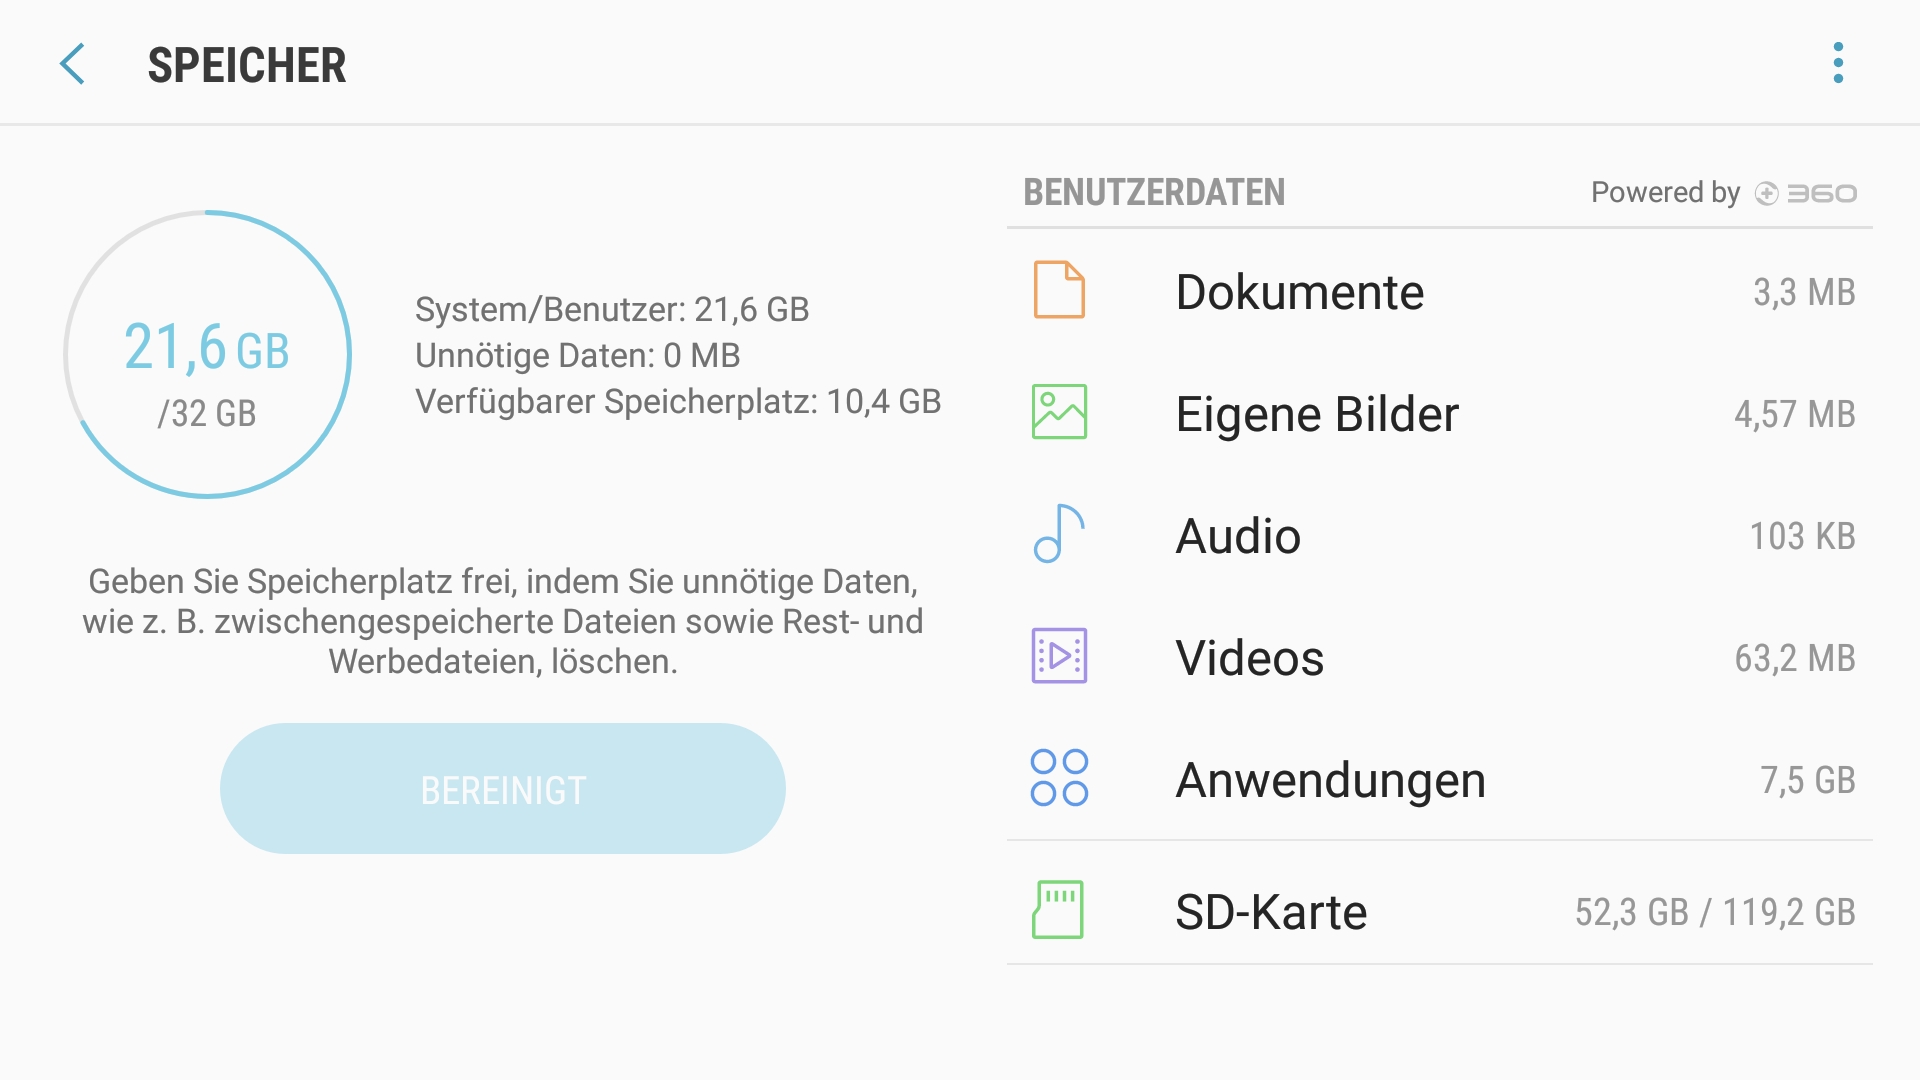The image size is (1920, 1080).
Task: Select the Eigene Bilder picture icon
Action: (1058, 413)
